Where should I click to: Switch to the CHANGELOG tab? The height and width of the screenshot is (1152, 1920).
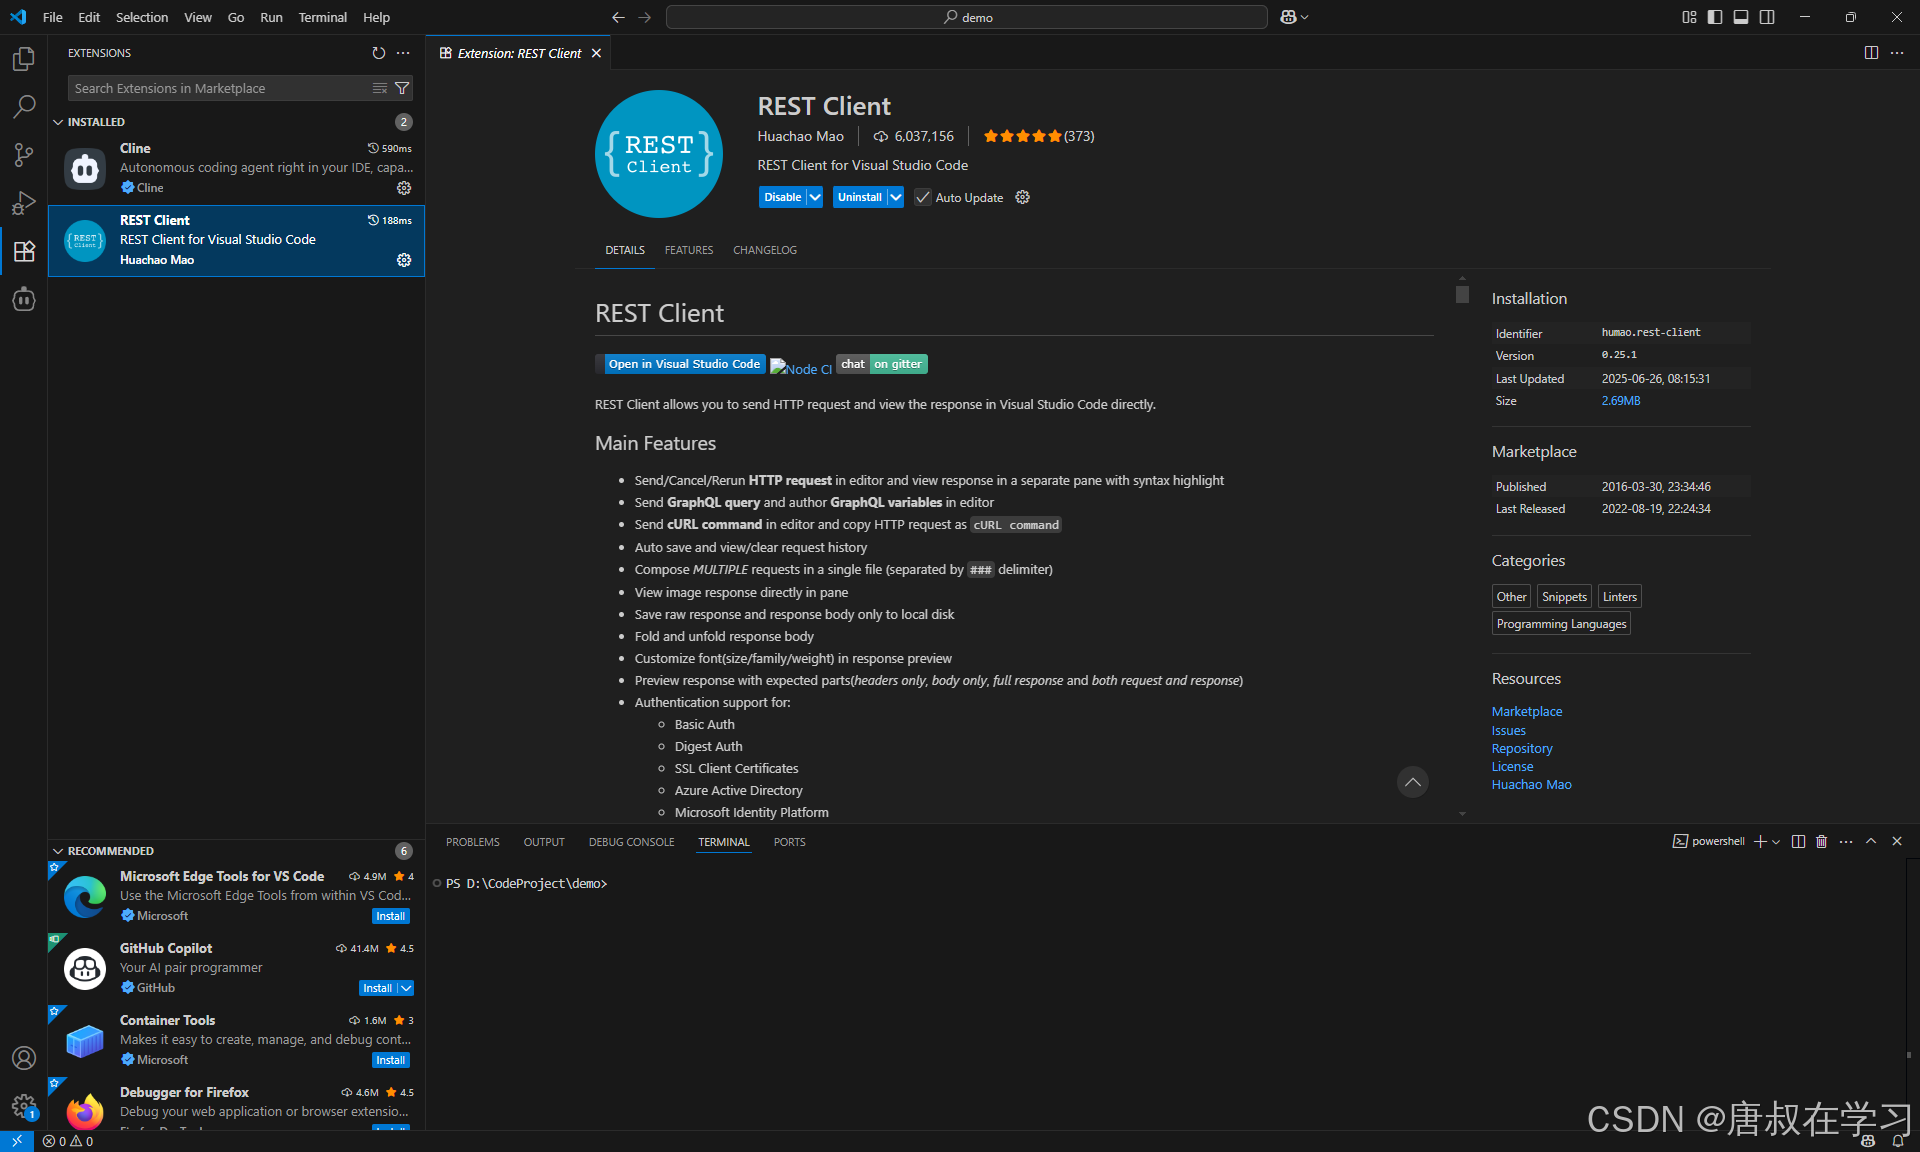point(764,250)
